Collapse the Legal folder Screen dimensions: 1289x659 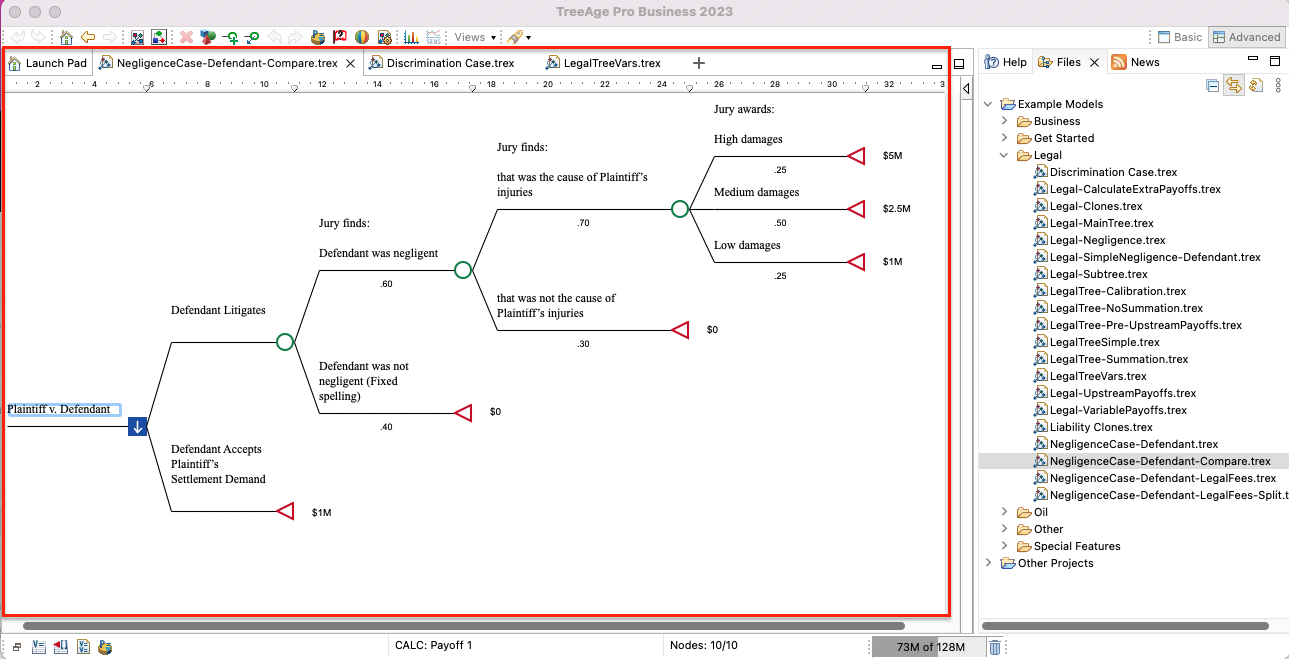pyautogui.click(x=1004, y=155)
